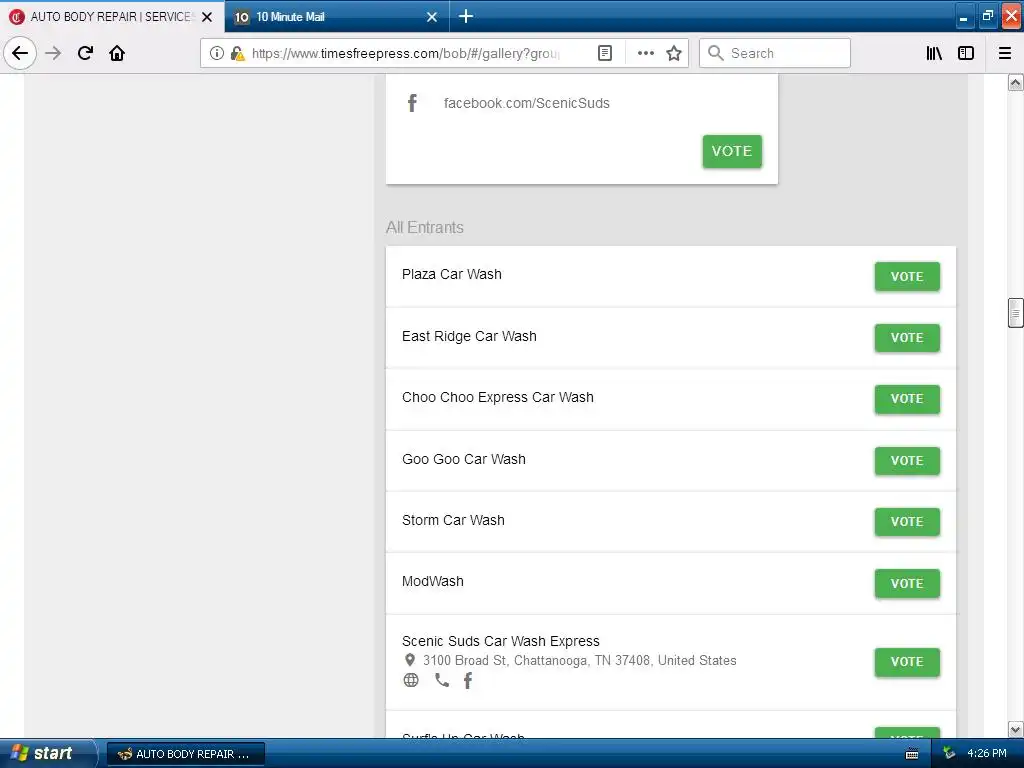This screenshot has width=1024, height=768.
Task: Vote for Choo Choo Express Car Wash
Action: tap(907, 398)
